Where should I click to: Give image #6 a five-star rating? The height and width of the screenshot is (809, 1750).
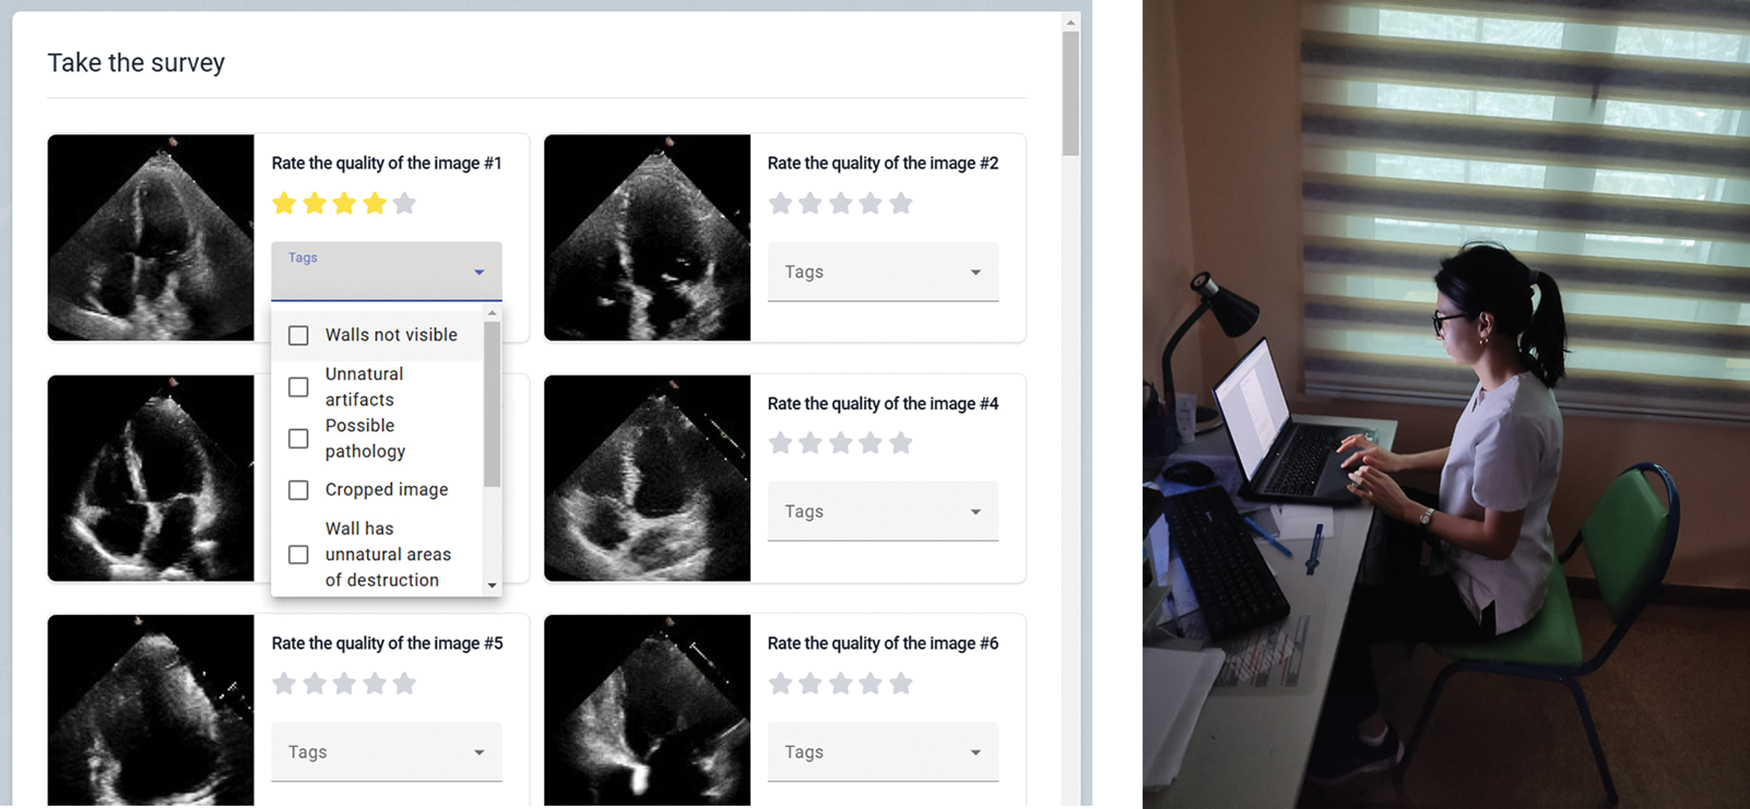pyautogui.click(x=900, y=684)
